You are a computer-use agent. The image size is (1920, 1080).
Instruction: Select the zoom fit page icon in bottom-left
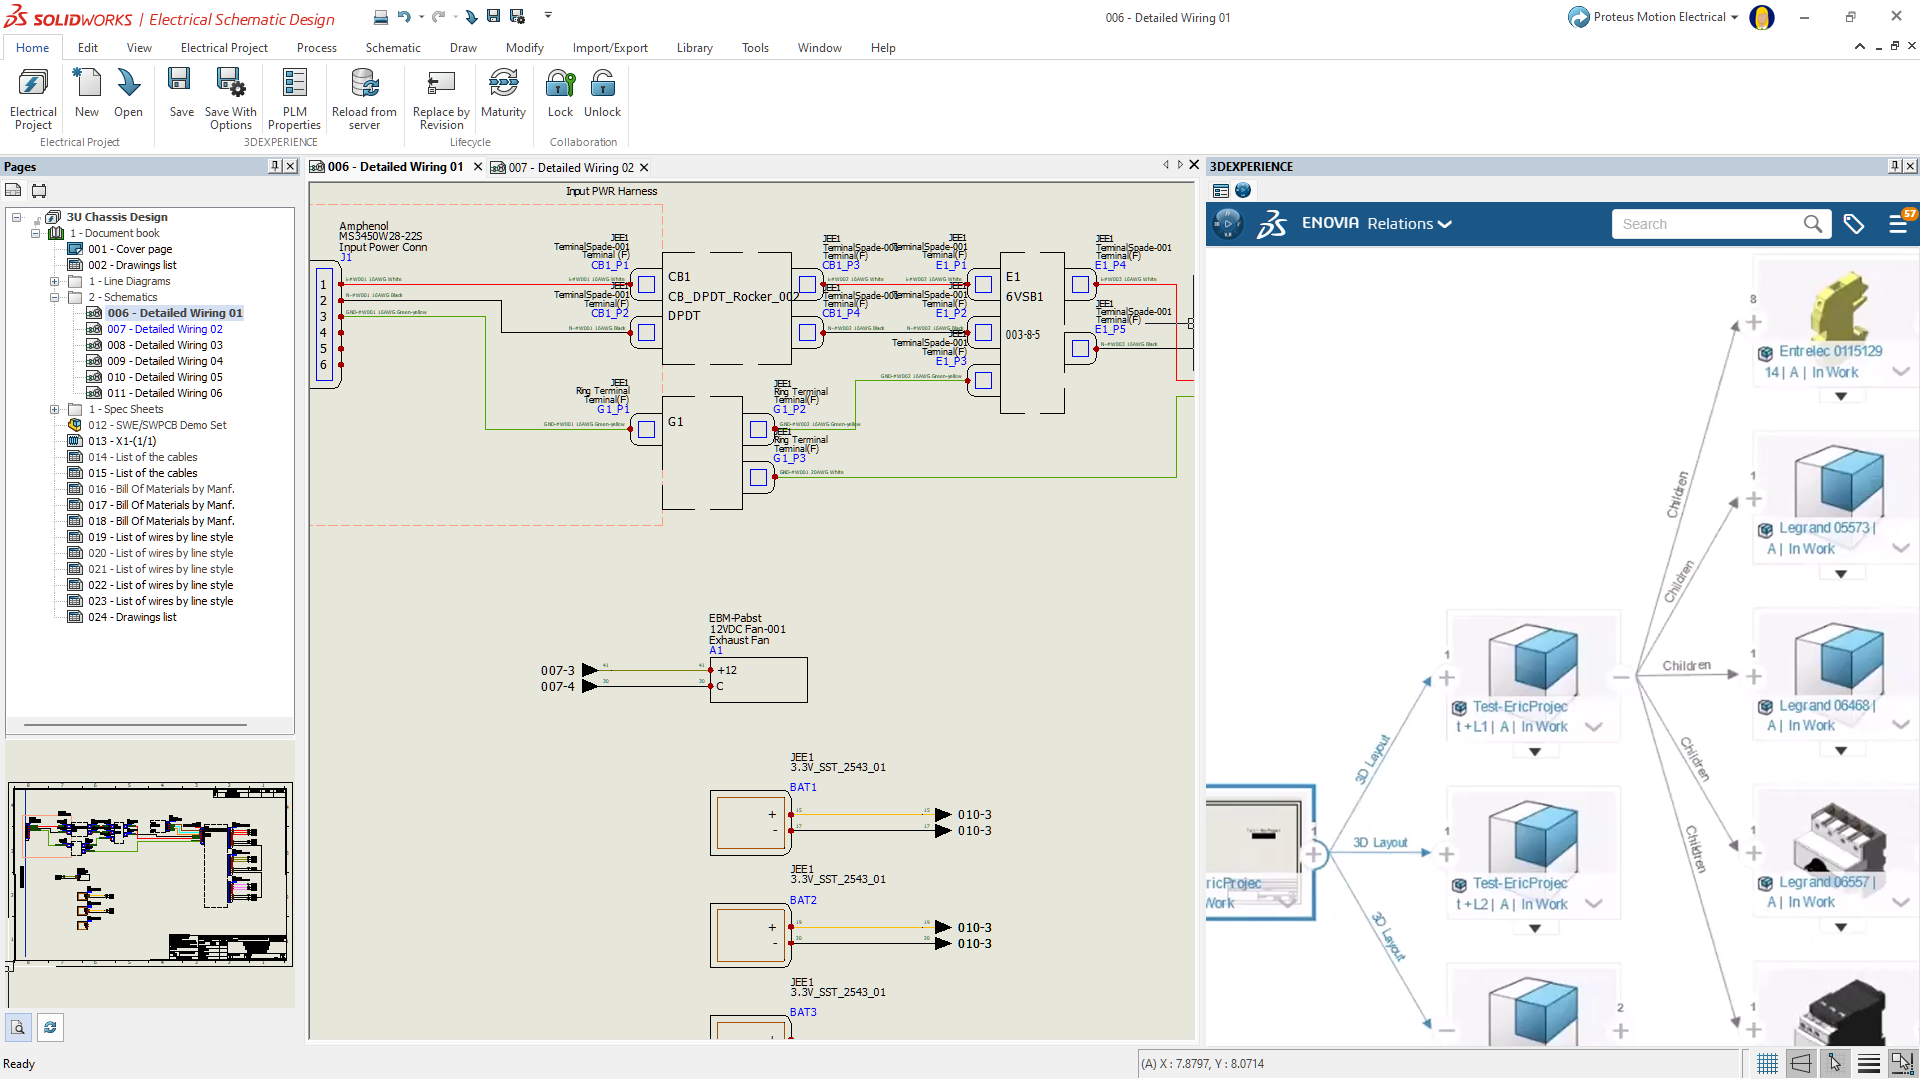[18, 1027]
